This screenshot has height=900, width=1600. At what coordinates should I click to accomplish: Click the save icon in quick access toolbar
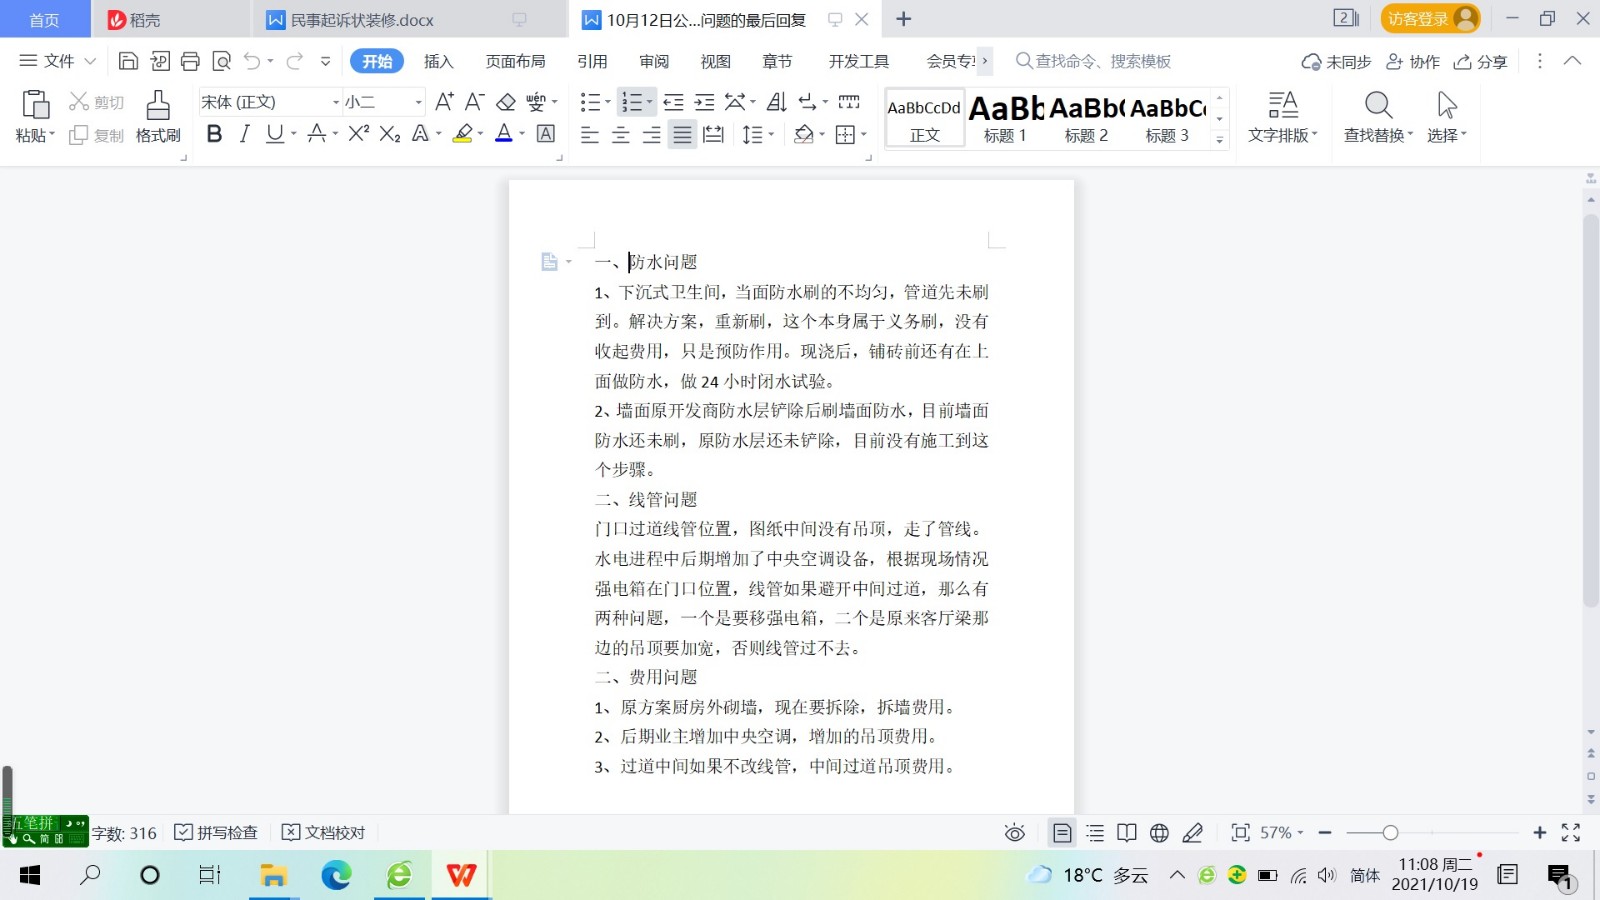(x=128, y=61)
